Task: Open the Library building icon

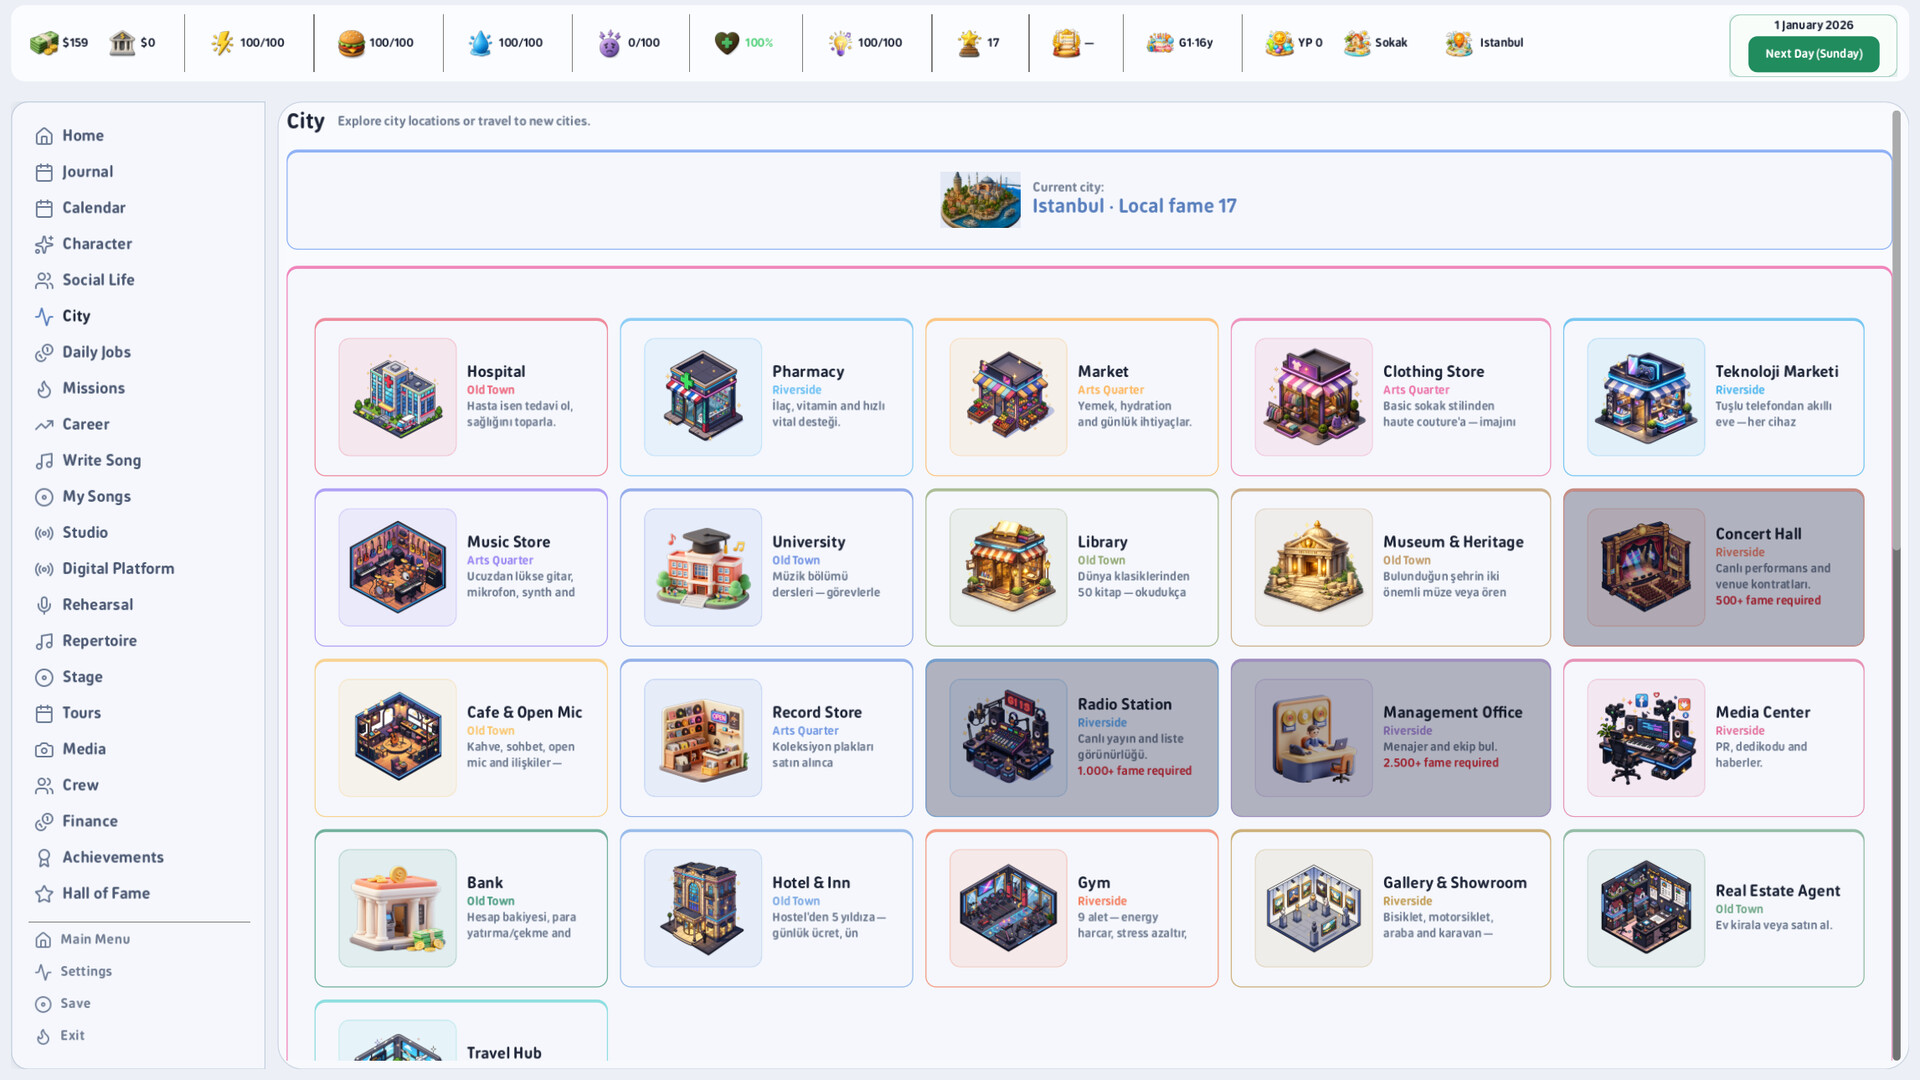Action: (1008, 567)
